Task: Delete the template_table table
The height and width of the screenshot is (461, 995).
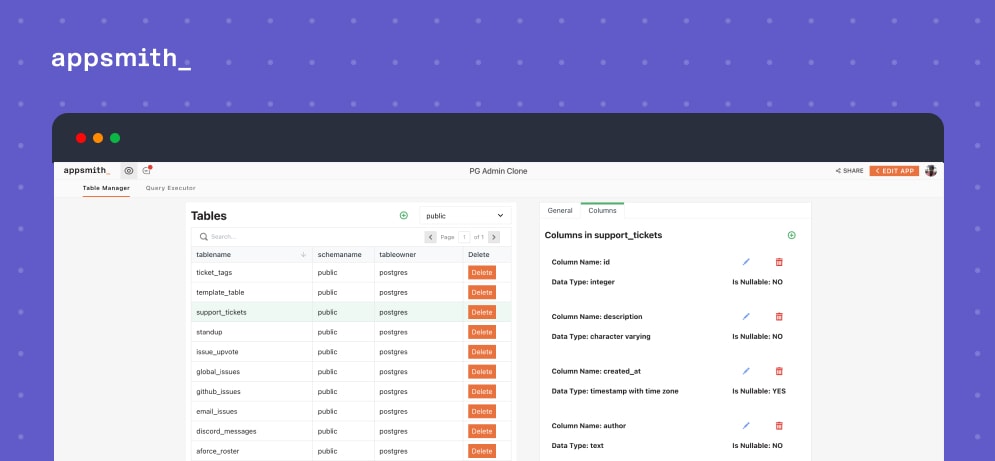Action: tap(482, 292)
